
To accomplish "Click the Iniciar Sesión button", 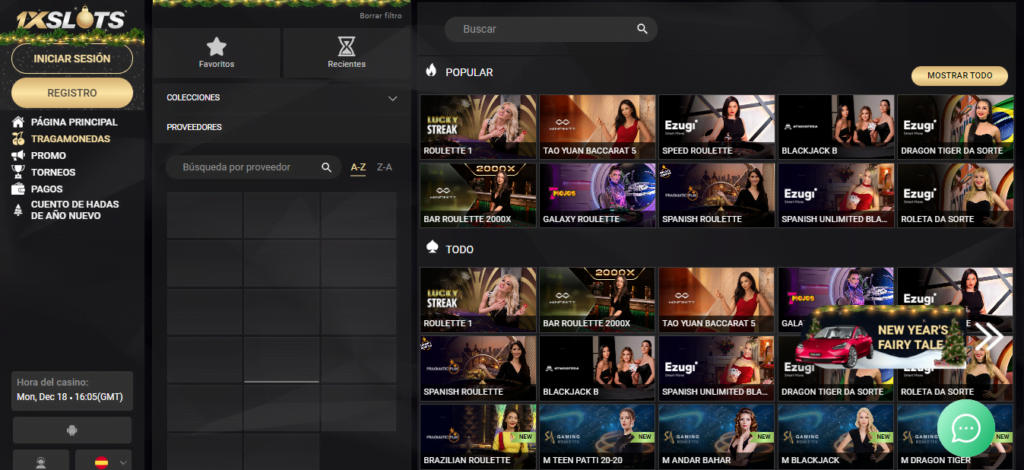I will (x=72, y=59).
